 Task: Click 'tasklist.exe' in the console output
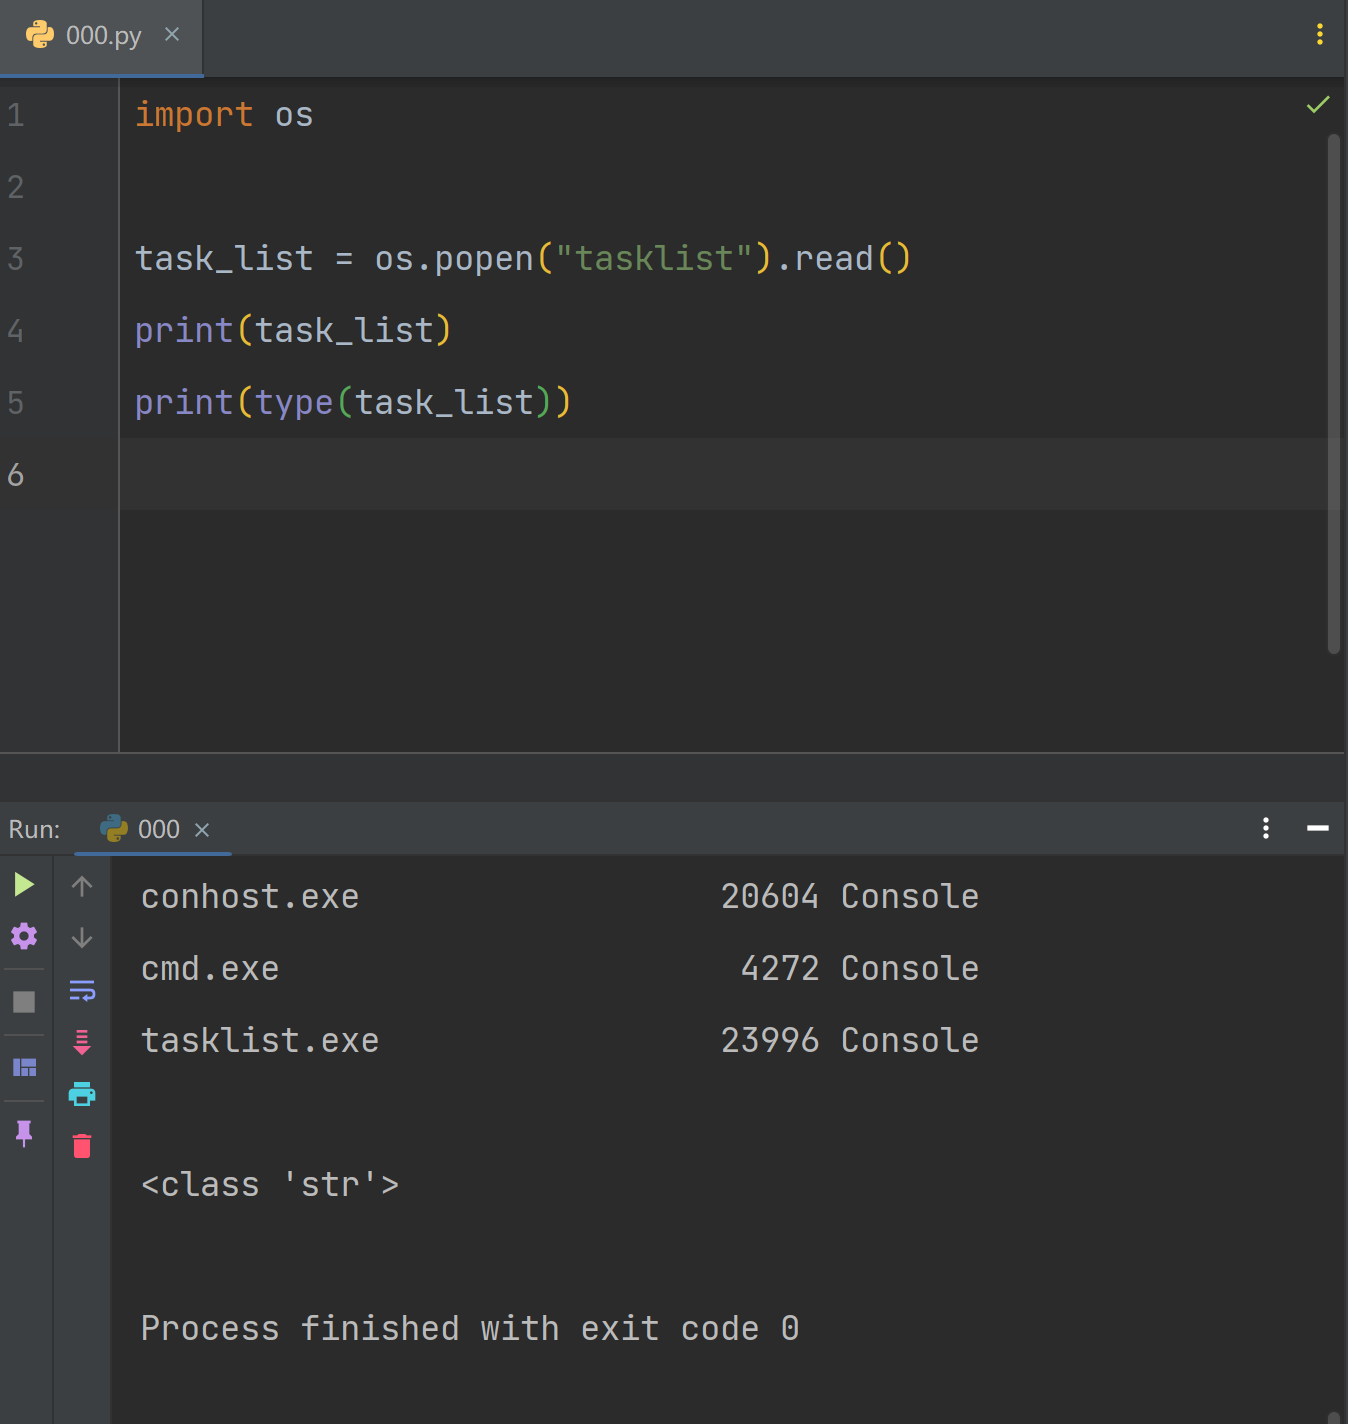click(x=260, y=1041)
